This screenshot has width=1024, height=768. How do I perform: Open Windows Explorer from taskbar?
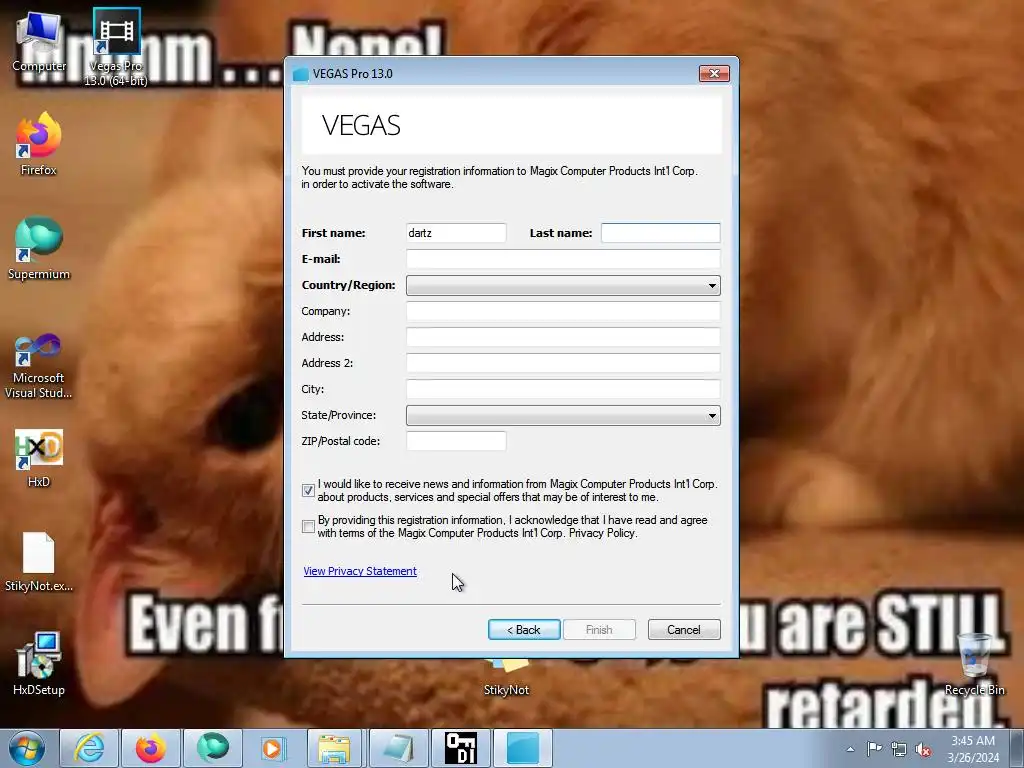pos(334,748)
